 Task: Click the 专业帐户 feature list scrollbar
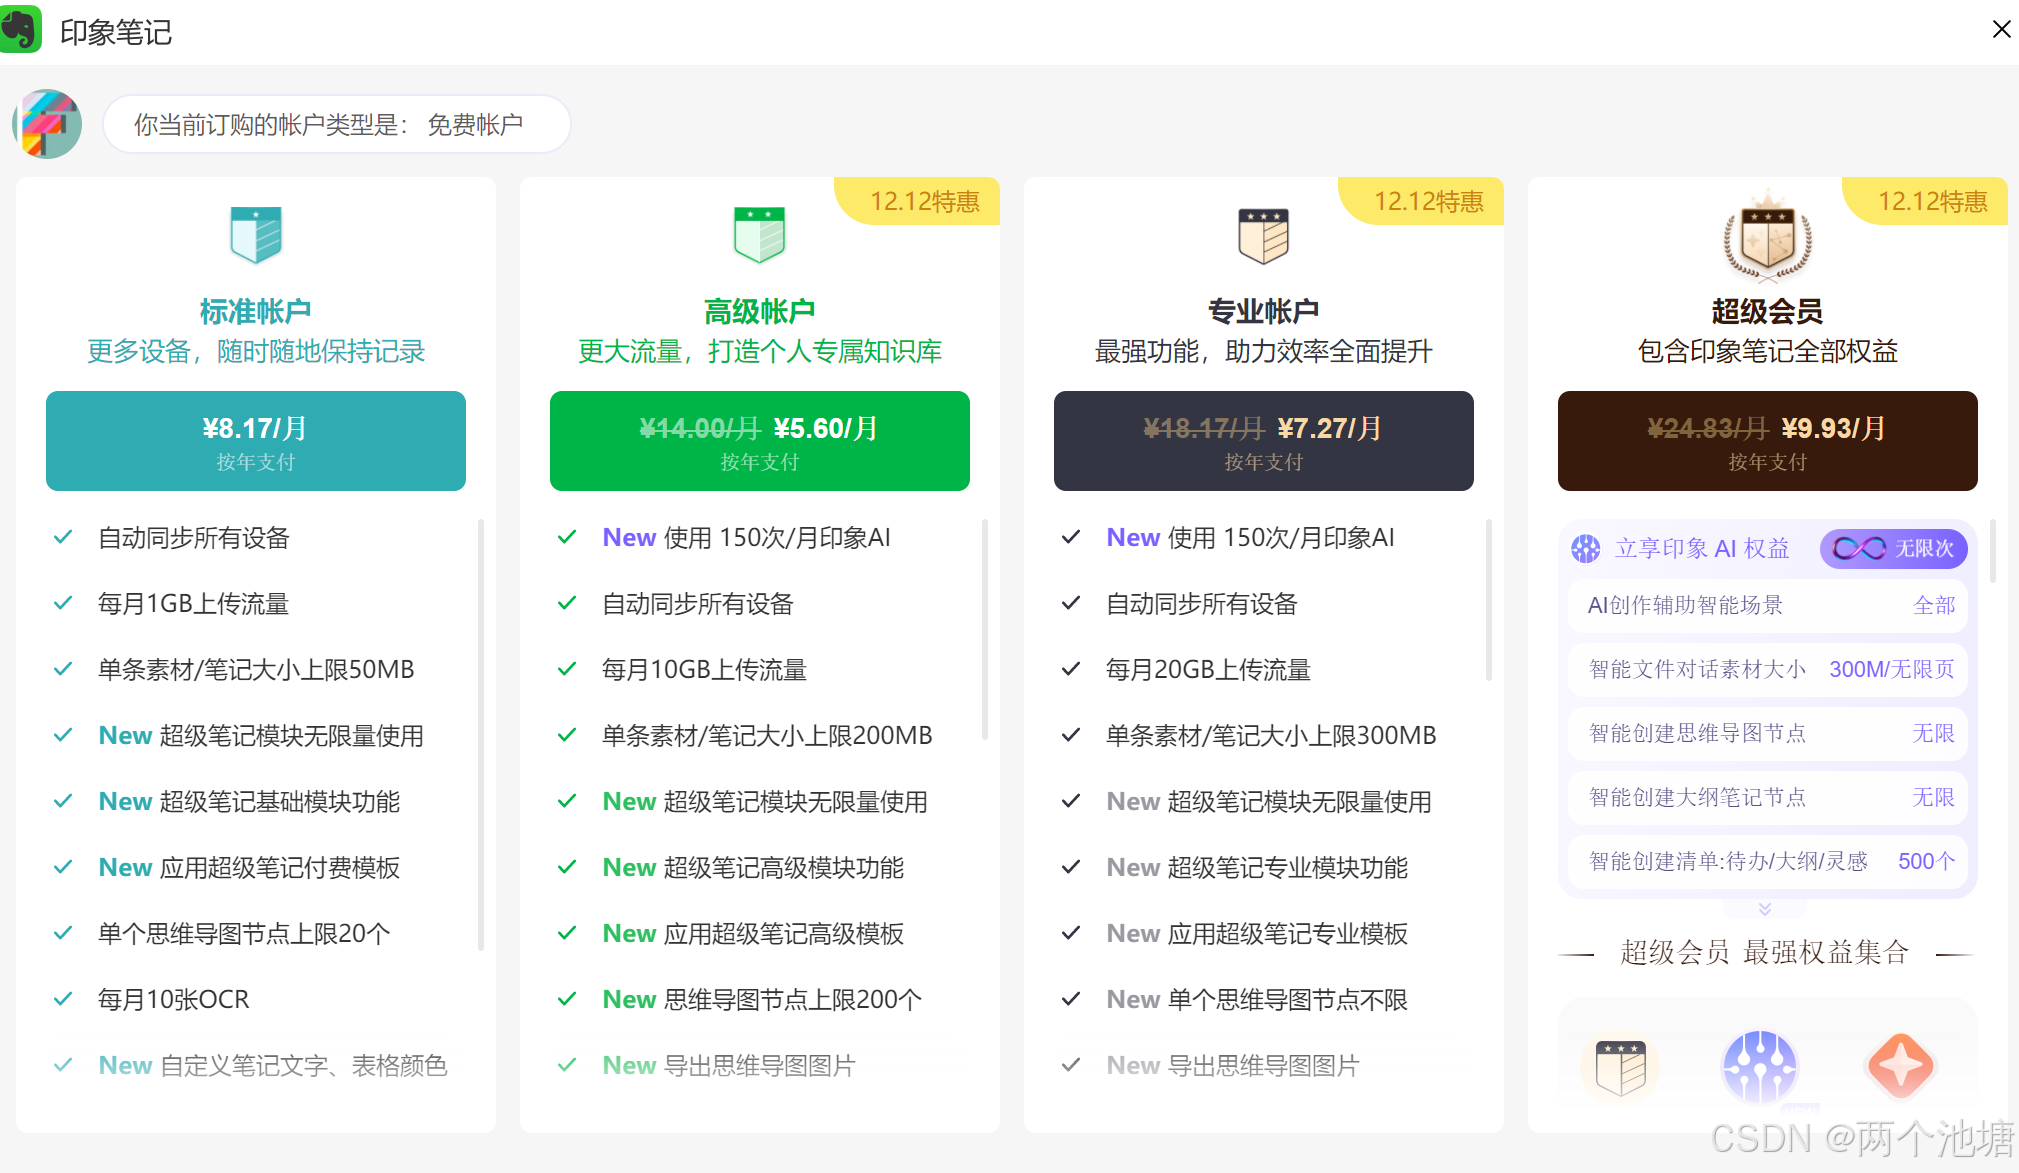pos(1488,600)
